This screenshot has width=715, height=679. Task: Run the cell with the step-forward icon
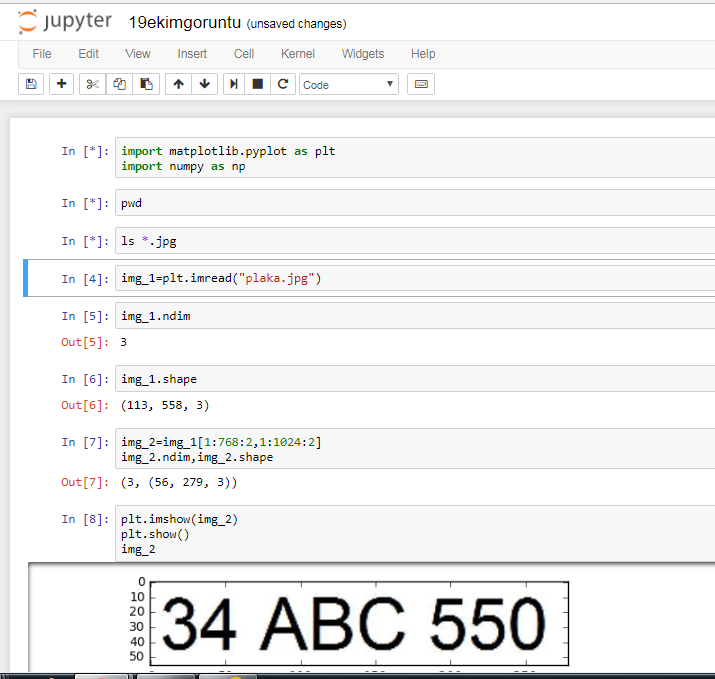(x=234, y=84)
